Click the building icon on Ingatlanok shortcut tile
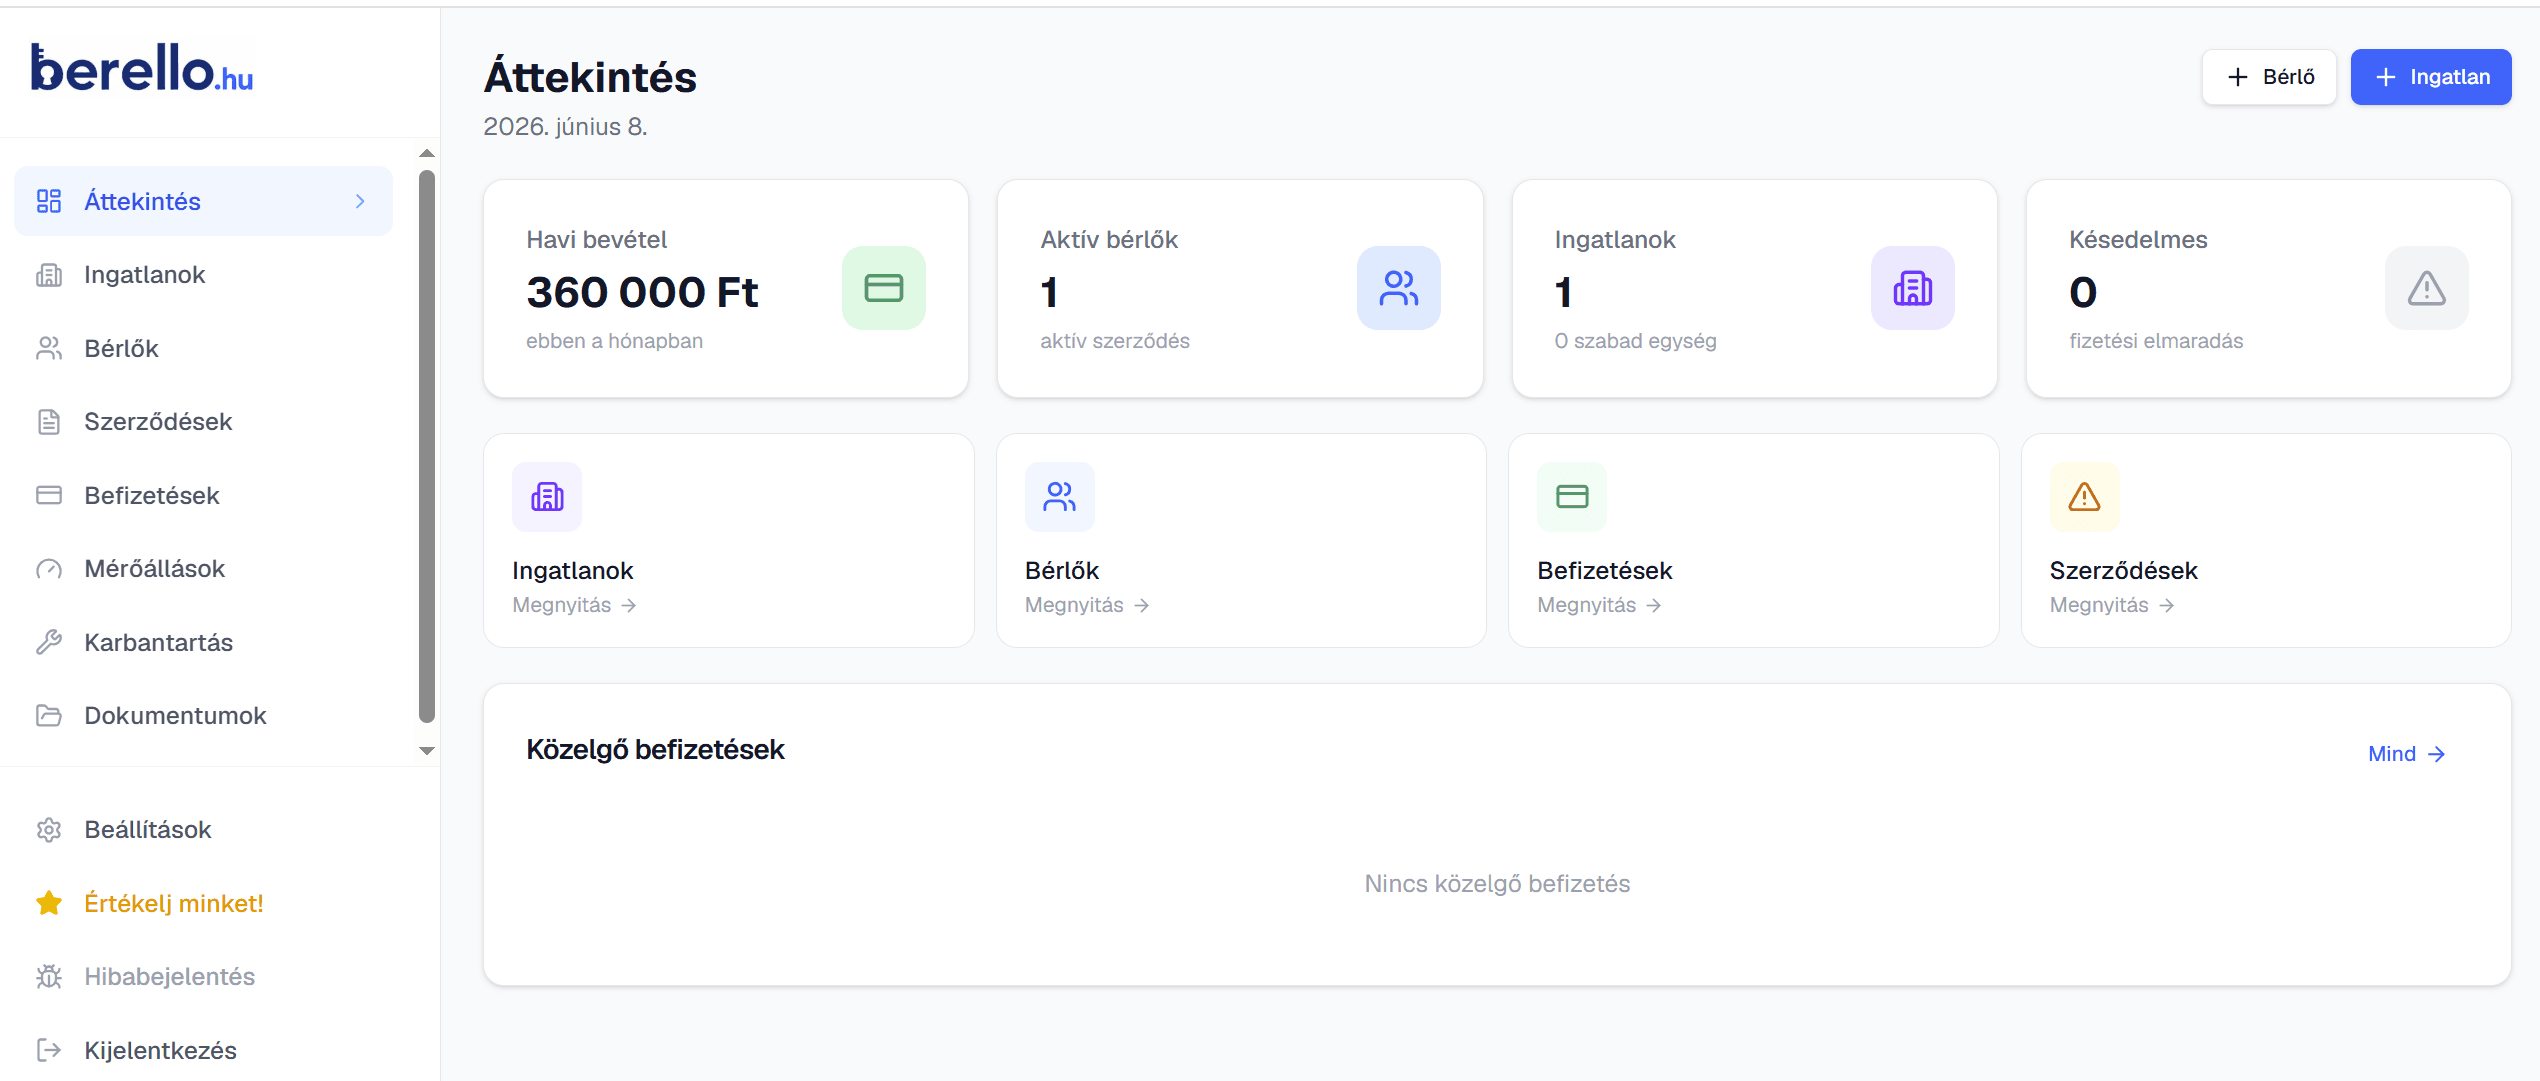 (x=547, y=497)
